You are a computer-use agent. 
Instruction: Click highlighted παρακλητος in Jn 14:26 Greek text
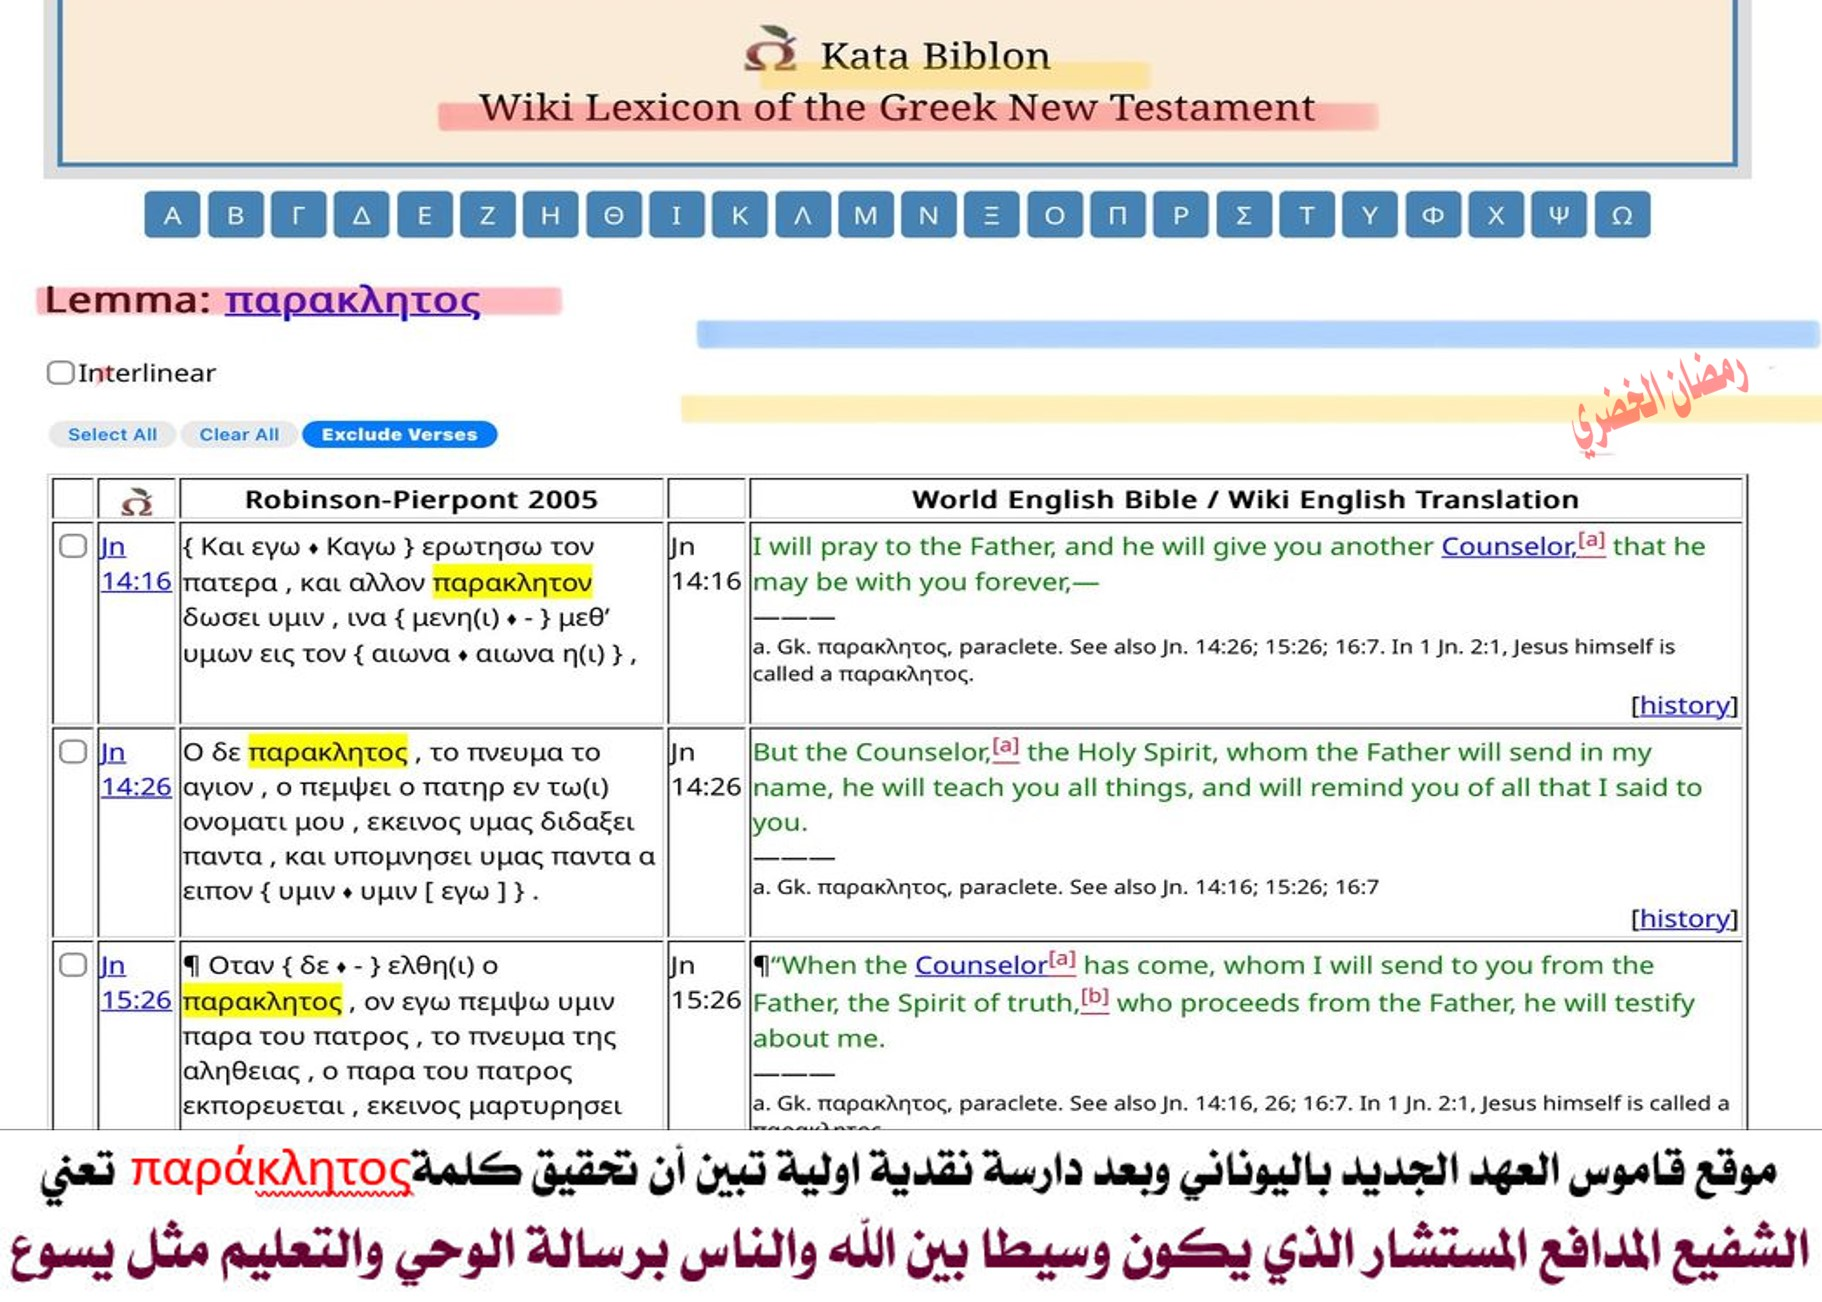click(328, 752)
